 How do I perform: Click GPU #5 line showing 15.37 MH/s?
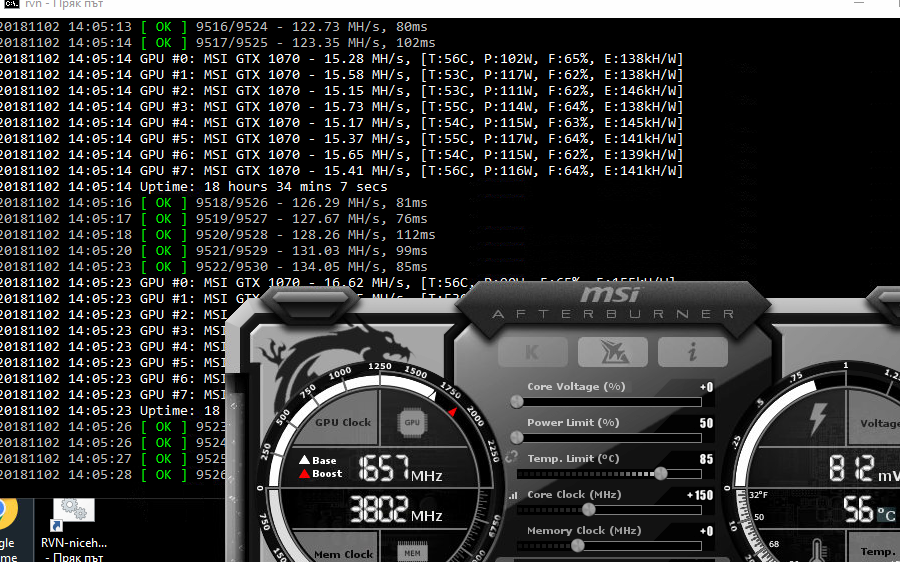342,139
